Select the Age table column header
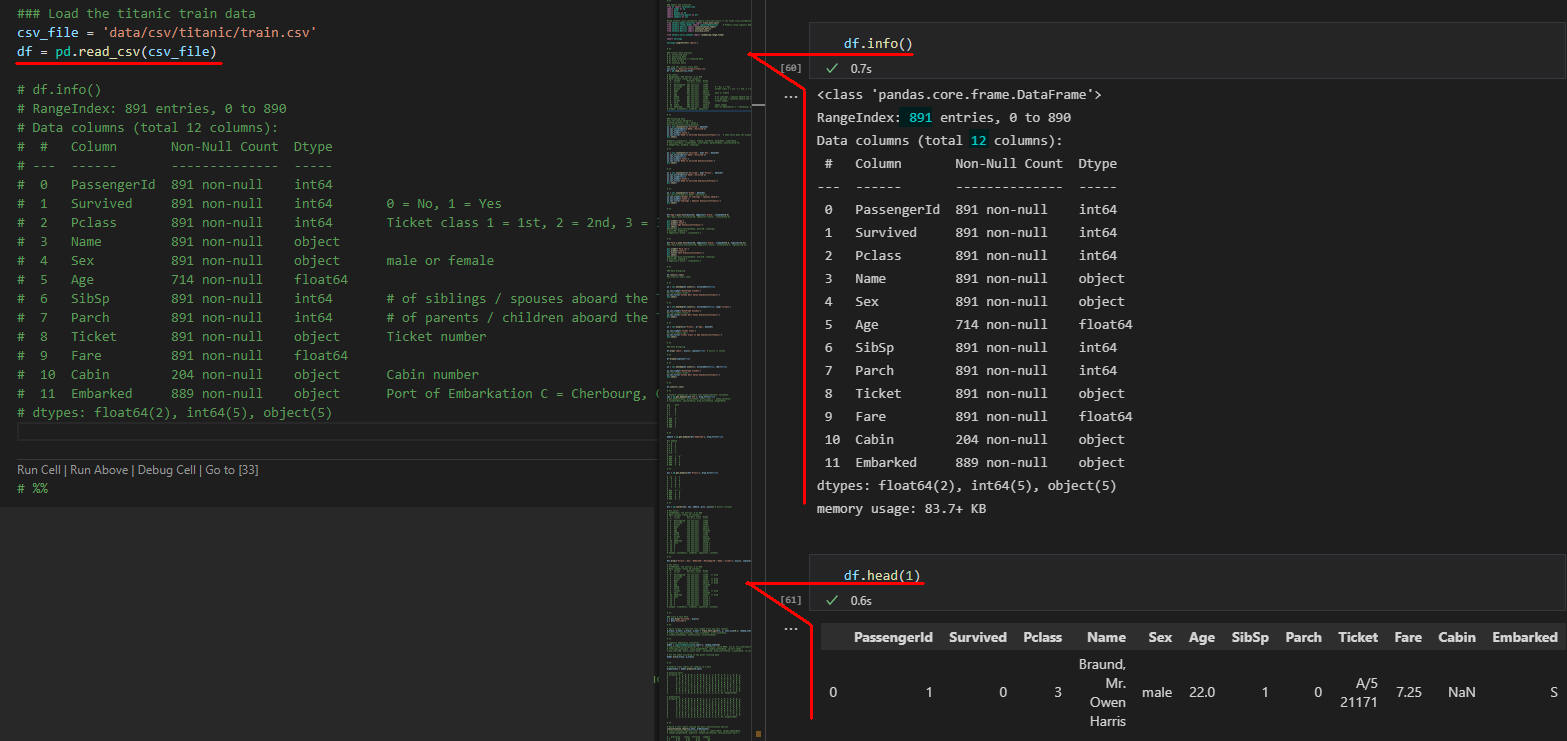 (x=1202, y=637)
